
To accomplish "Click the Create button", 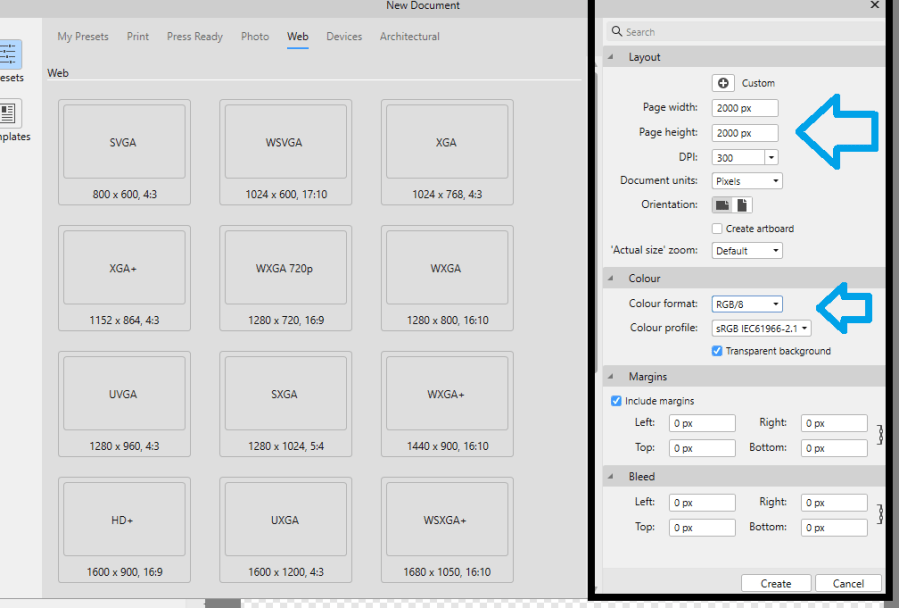I will [x=775, y=583].
